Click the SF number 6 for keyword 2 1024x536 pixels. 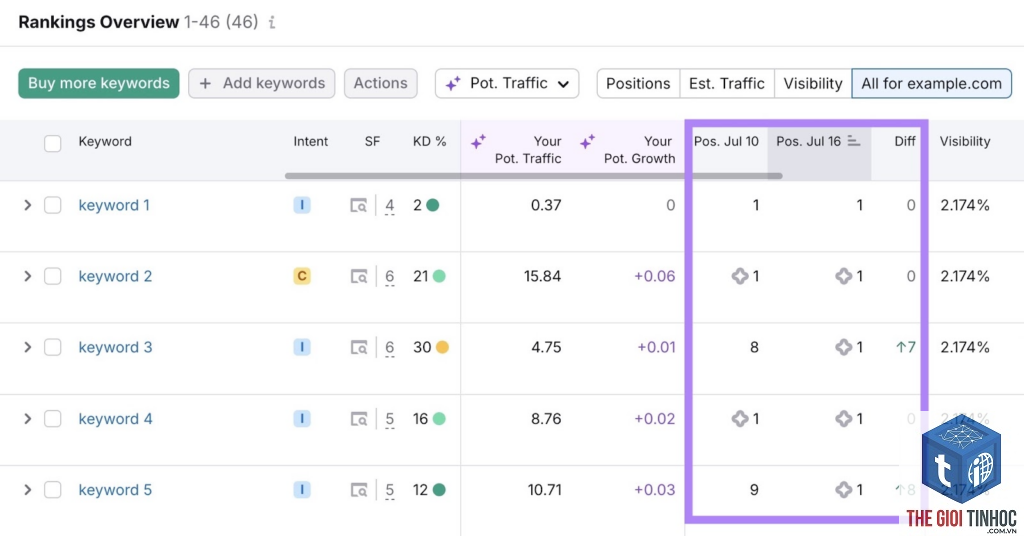click(x=389, y=277)
